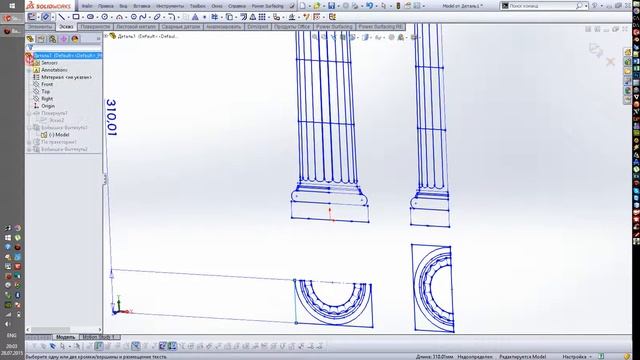Select the Linear Sketch Pattern tool
The image size is (640, 360).
pyautogui.click(x=262, y=17)
